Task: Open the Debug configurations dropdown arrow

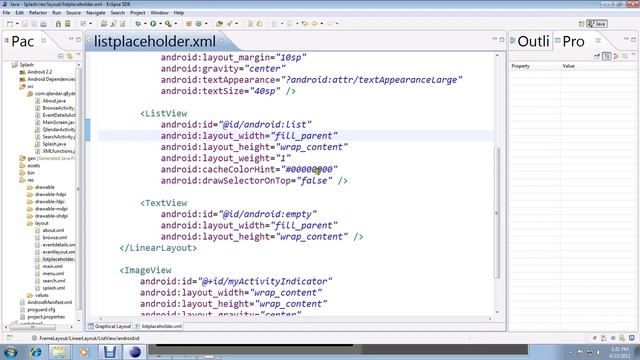Action: click(x=145, y=24)
